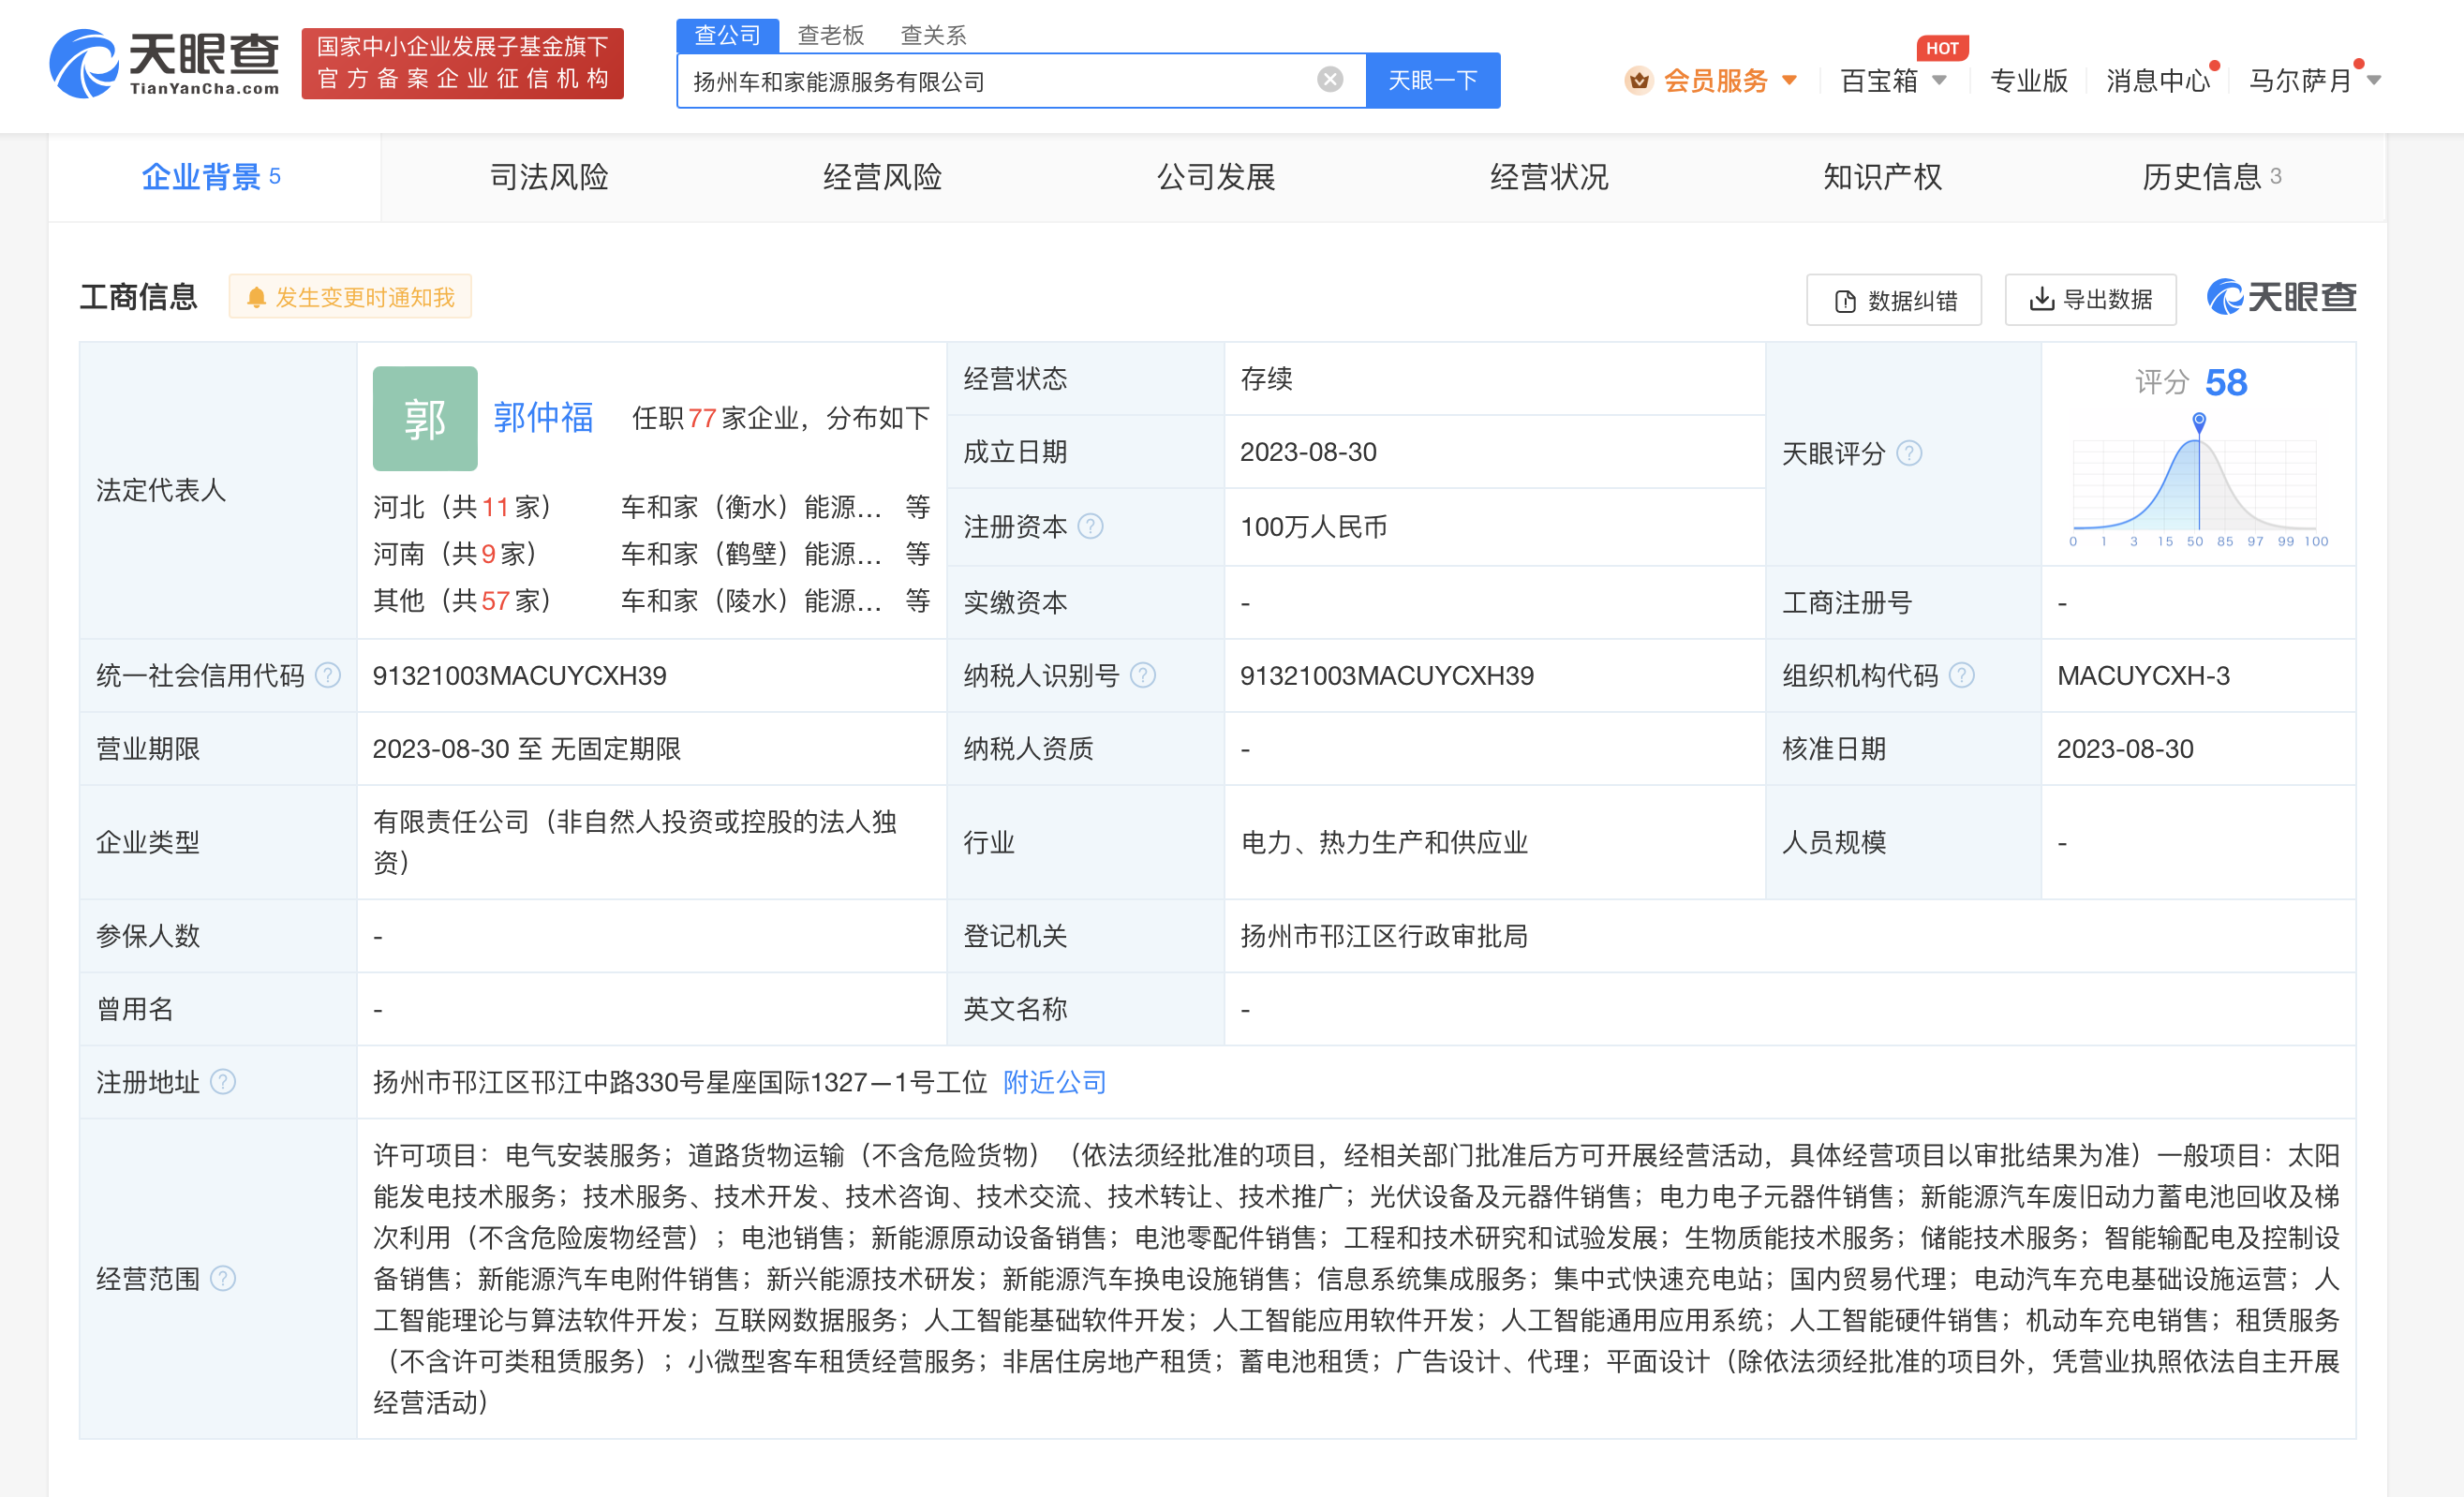Click the TianYanCha logo in header
Viewport: 2464px width, 1497px height.
pos(165,63)
